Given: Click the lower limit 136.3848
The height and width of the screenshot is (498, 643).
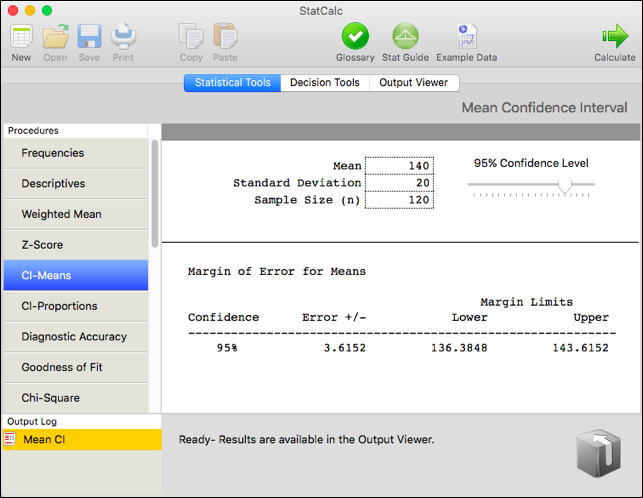Looking at the screenshot, I should click(x=459, y=348).
